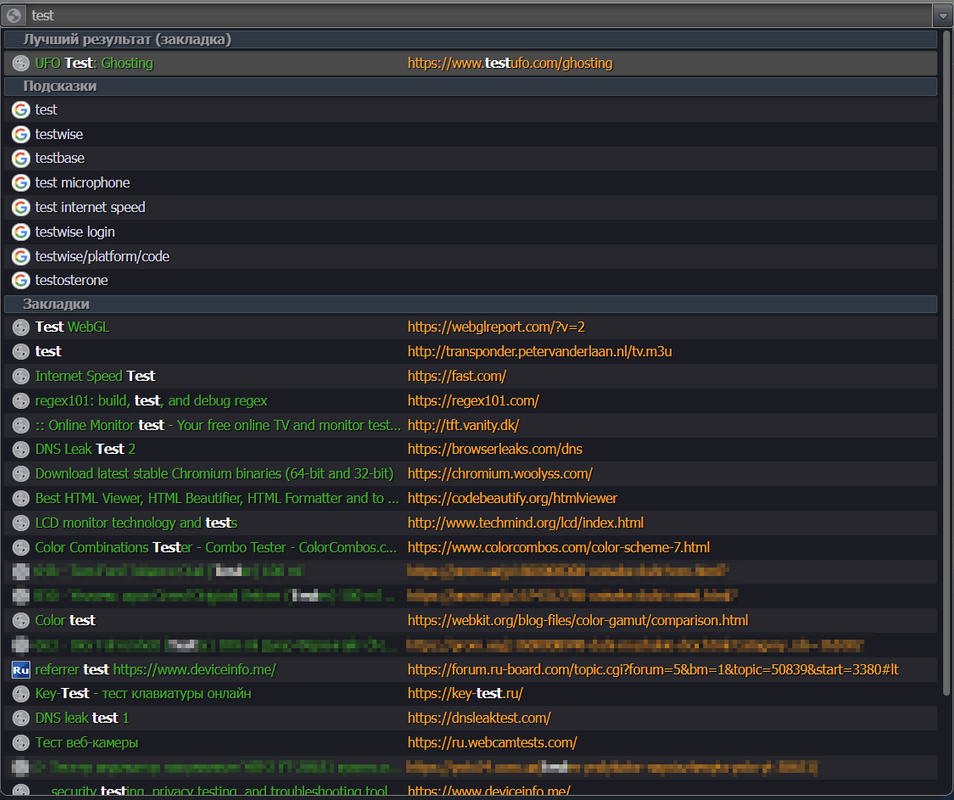Choose the 'testwise' search suggestion
954x800 pixels.
(471, 134)
